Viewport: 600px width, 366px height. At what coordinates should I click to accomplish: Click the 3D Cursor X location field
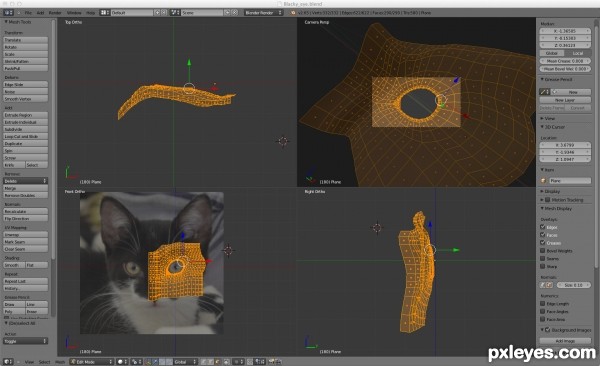[565, 145]
